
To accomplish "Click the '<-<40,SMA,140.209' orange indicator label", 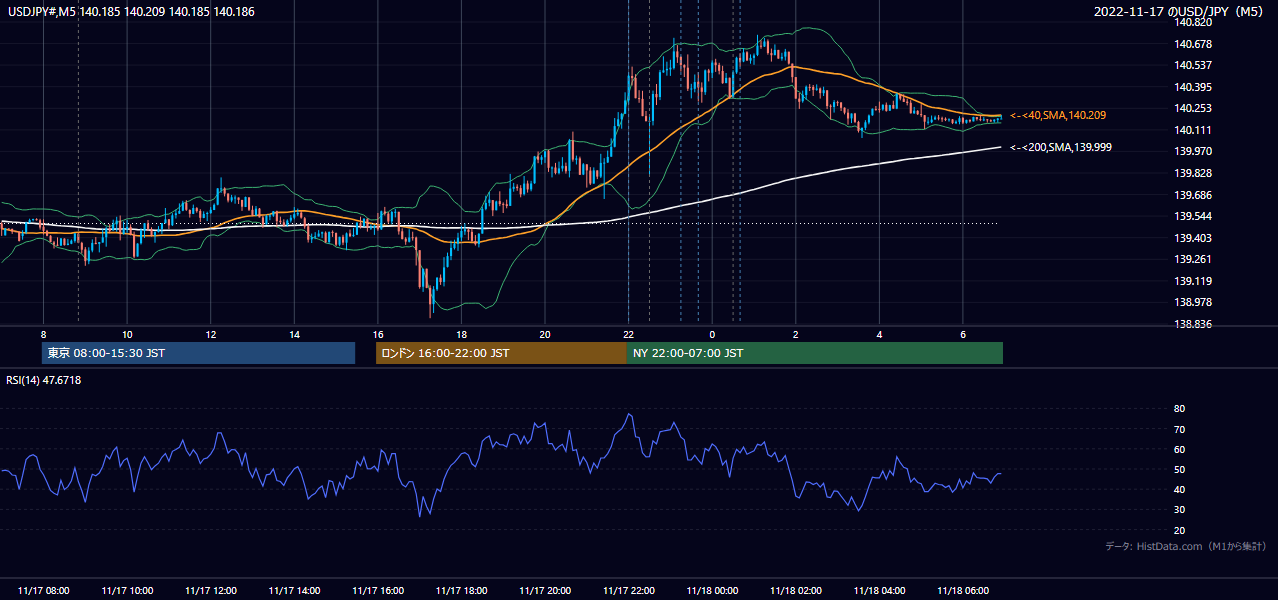I will click(x=1058, y=116).
